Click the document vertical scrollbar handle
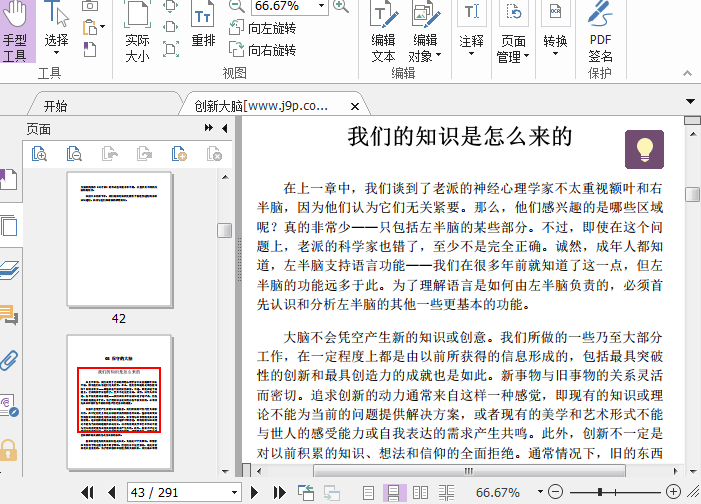701x504 pixels. point(693,194)
